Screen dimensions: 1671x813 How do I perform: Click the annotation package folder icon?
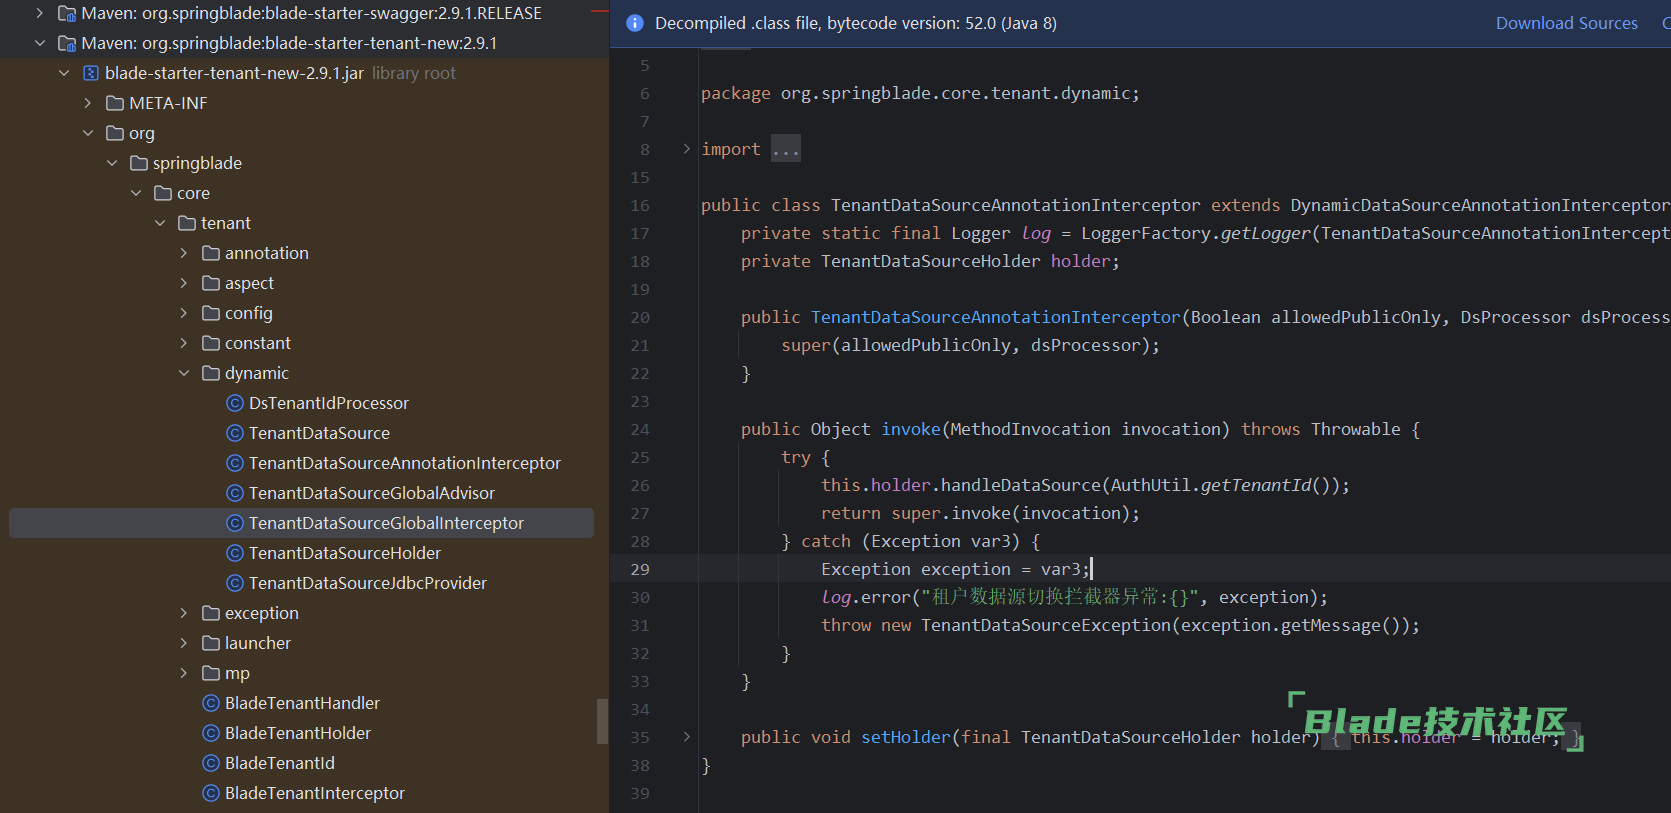point(211,253)
